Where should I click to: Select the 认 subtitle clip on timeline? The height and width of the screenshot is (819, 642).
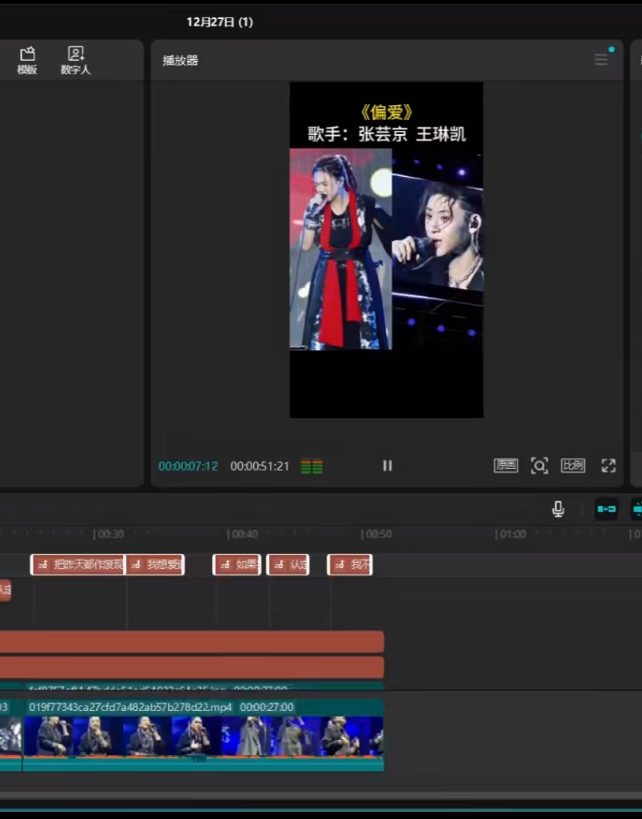[x=288, y=565]
